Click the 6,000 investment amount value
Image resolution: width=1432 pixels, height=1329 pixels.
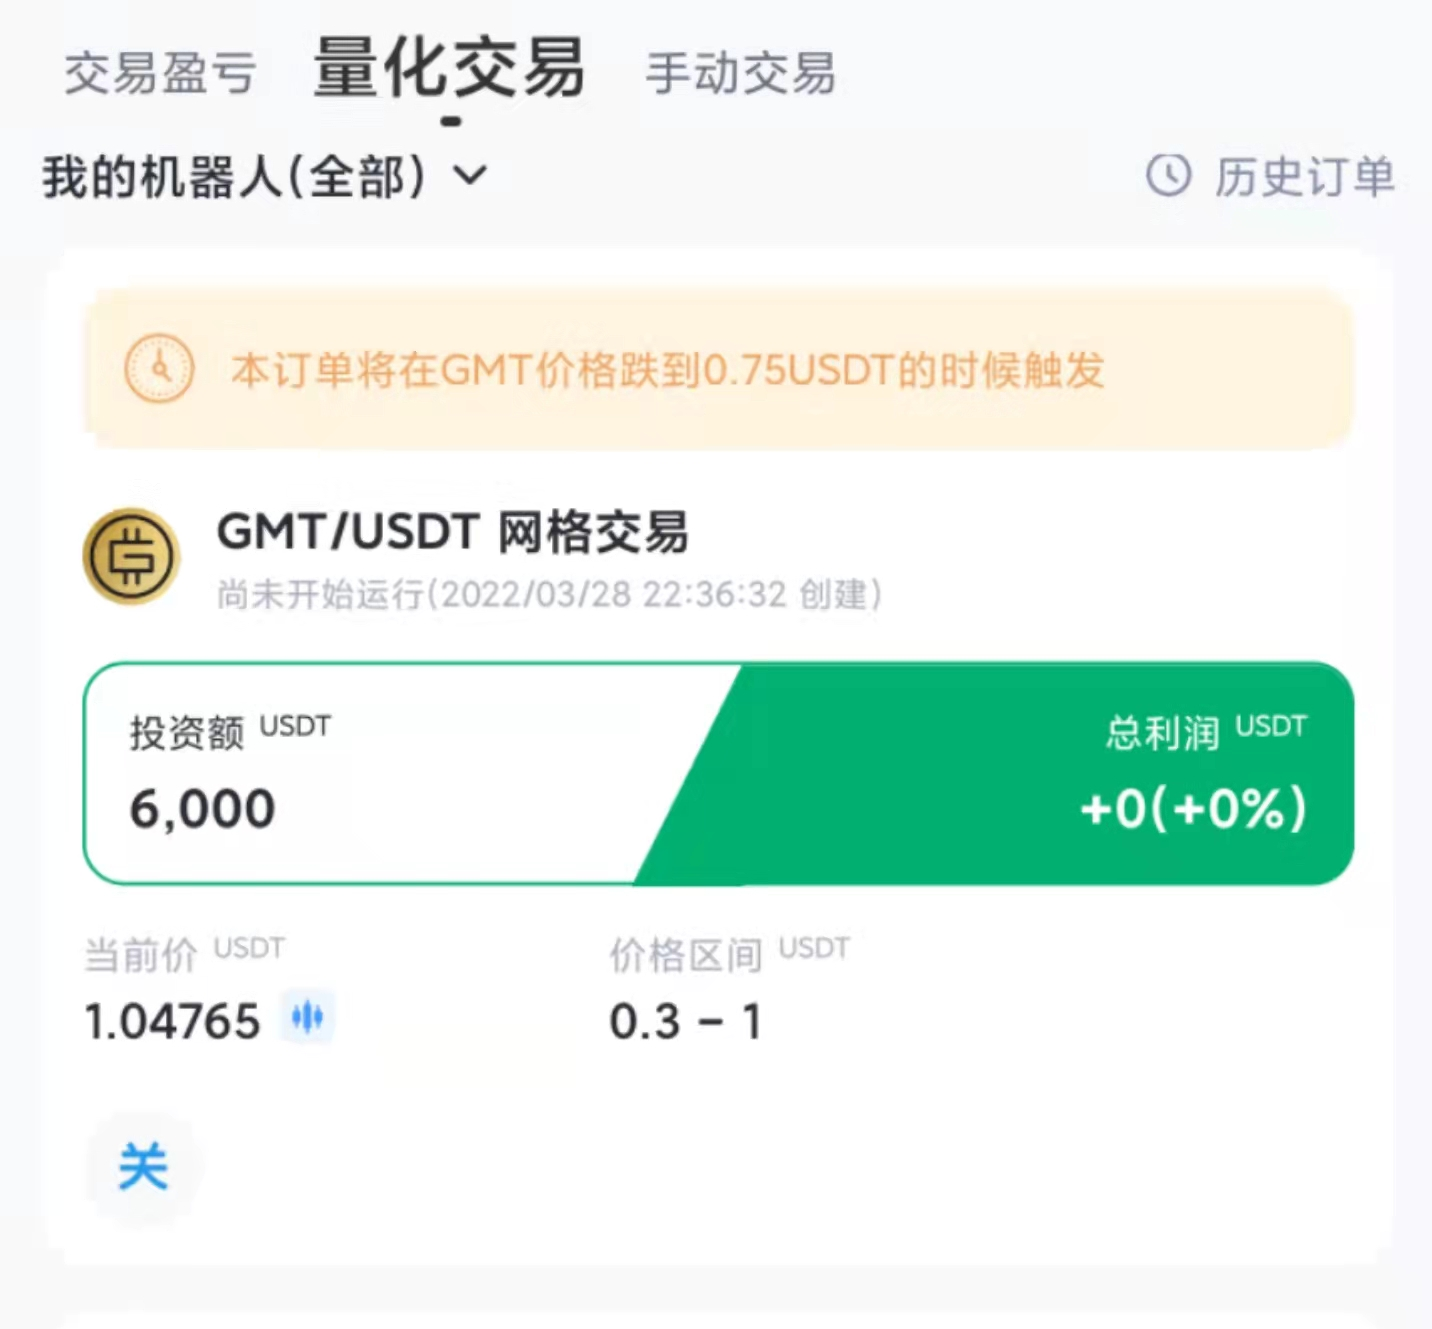(202, 809)
